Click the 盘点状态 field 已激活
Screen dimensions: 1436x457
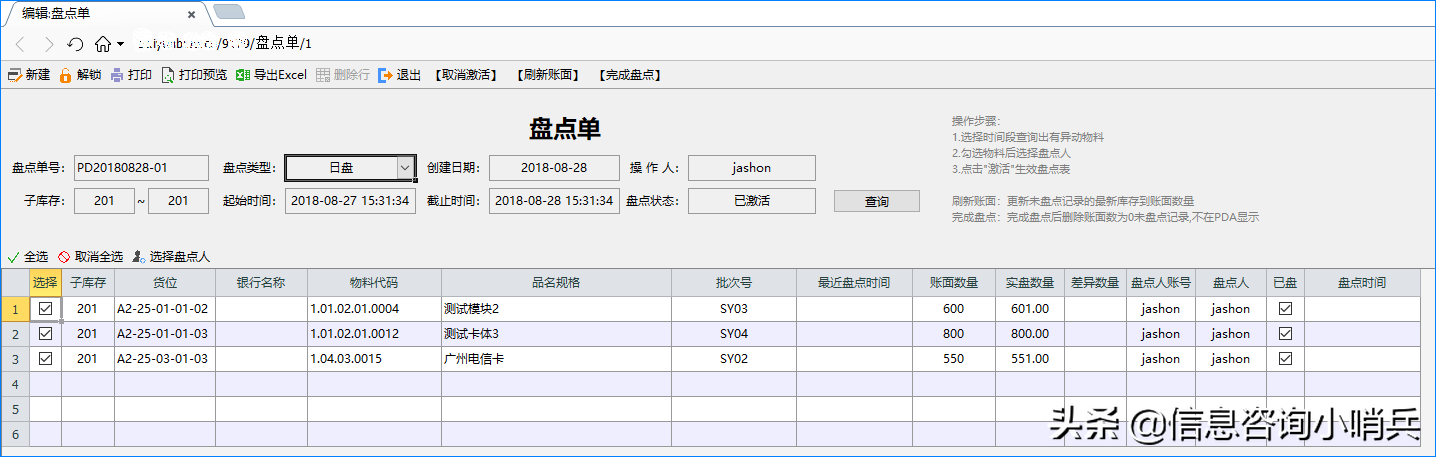click(751, 201)
